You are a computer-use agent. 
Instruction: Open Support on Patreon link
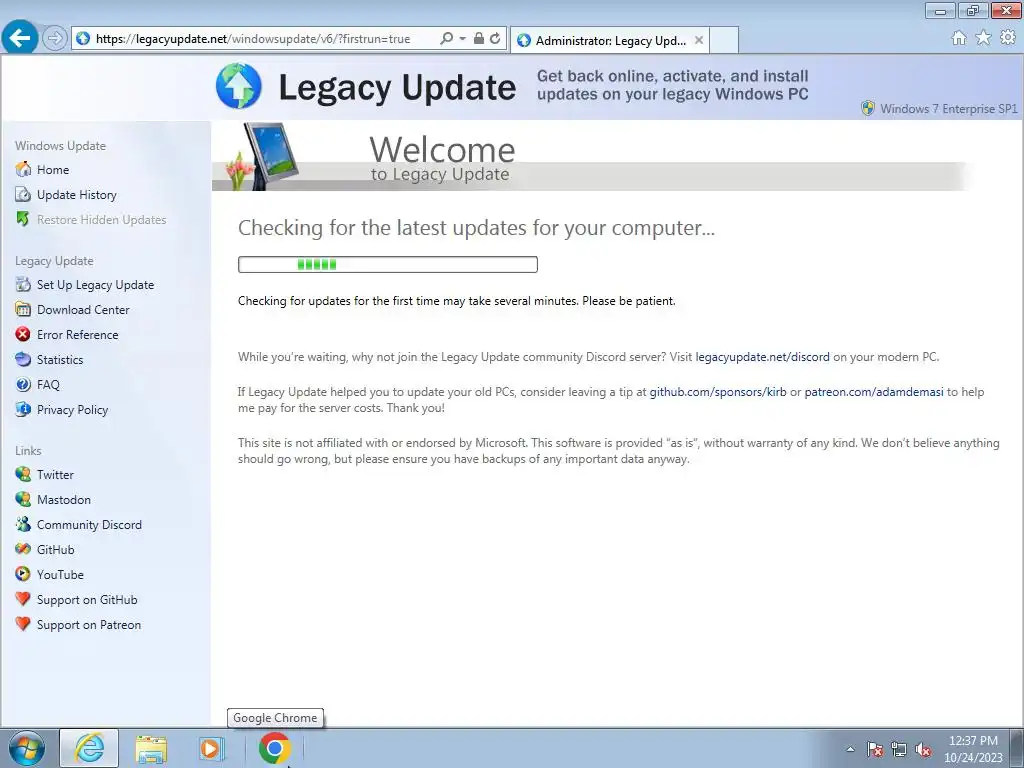pyautogui.click(x=89, y=625)
